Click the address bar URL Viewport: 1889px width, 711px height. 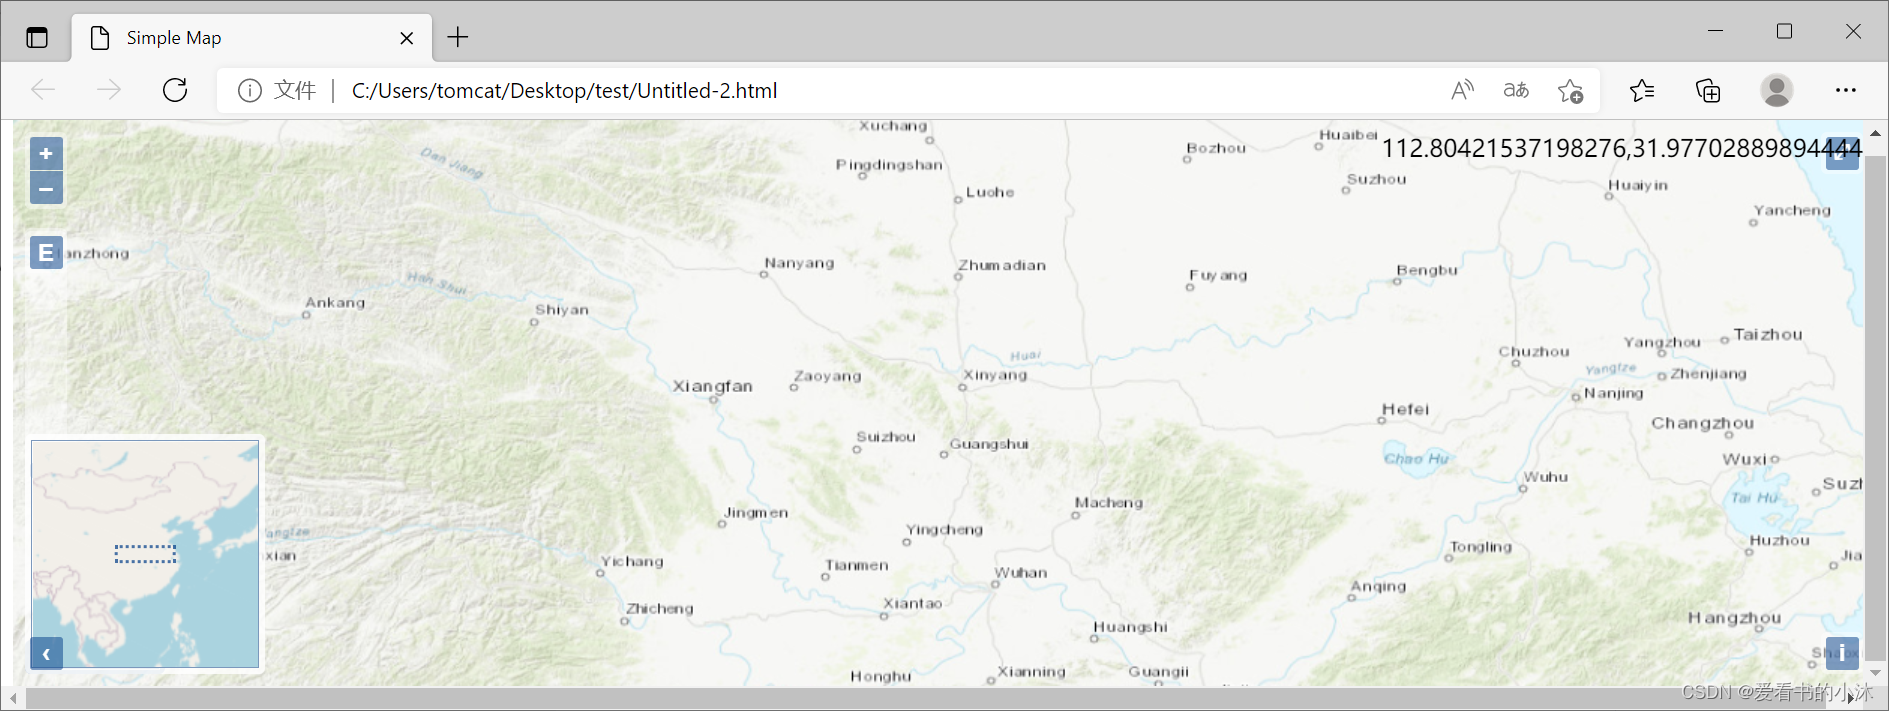(564, 91)
